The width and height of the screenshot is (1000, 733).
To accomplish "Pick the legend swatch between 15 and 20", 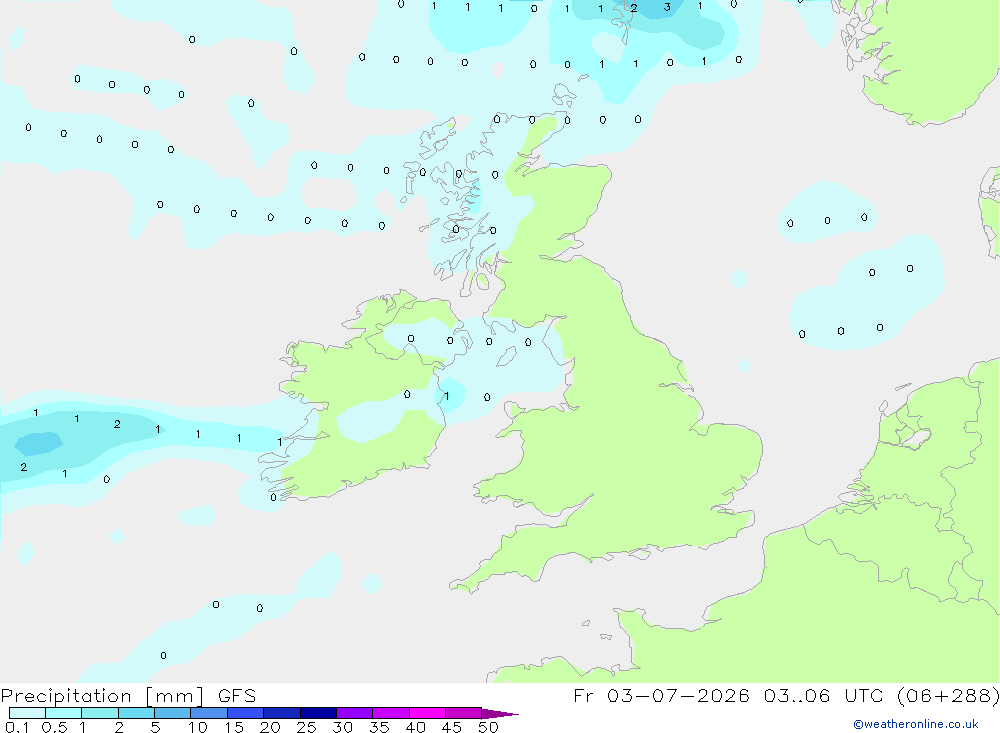I will [246, 713].
